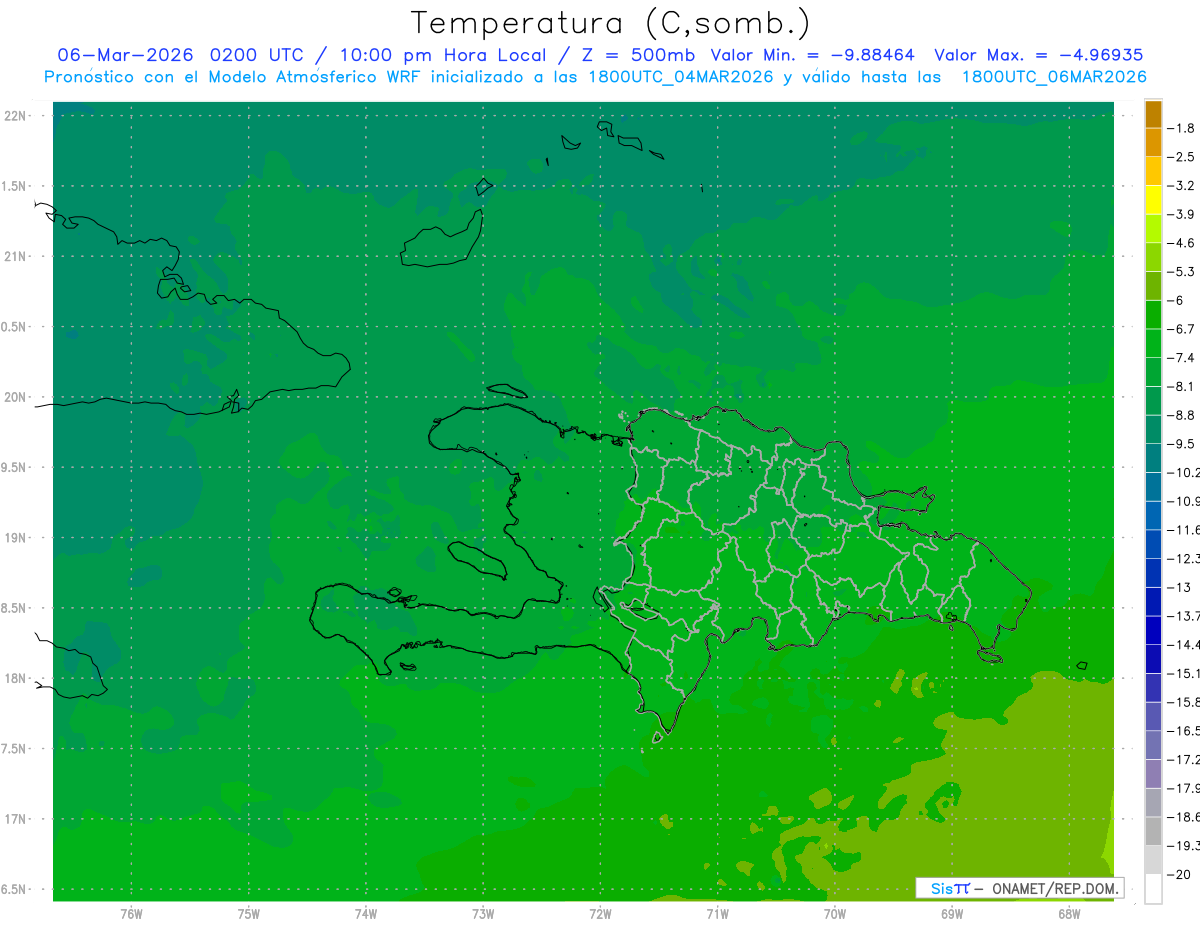The image size is (1200, 927).
Task: Click the "18N" latitude label
Action: pos(15,678)
